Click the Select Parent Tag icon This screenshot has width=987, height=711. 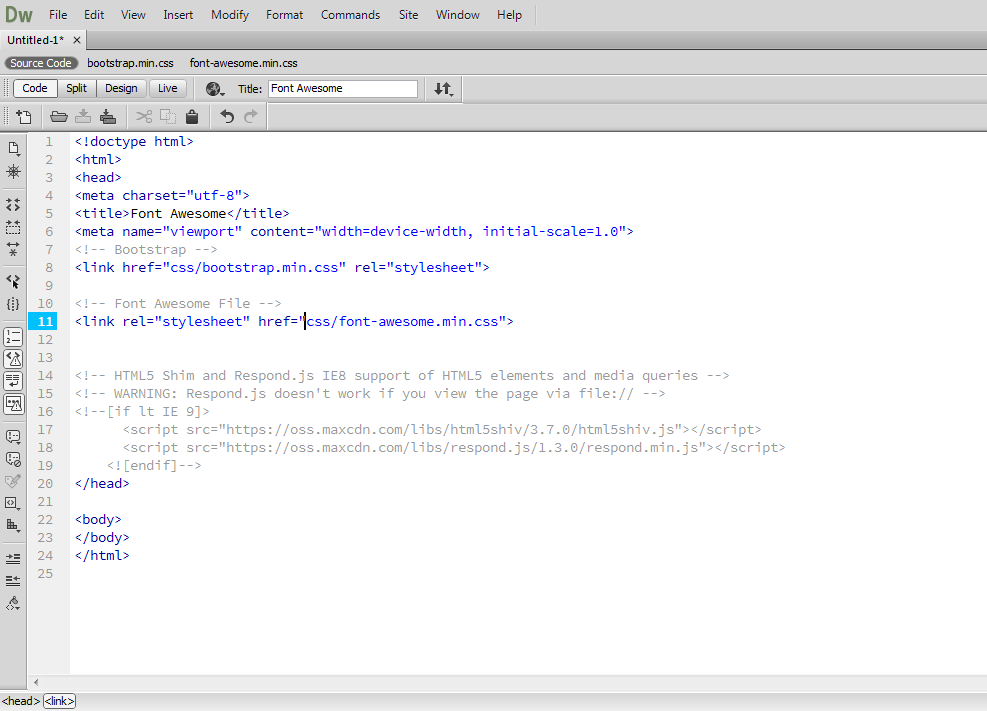pos(13,281)
